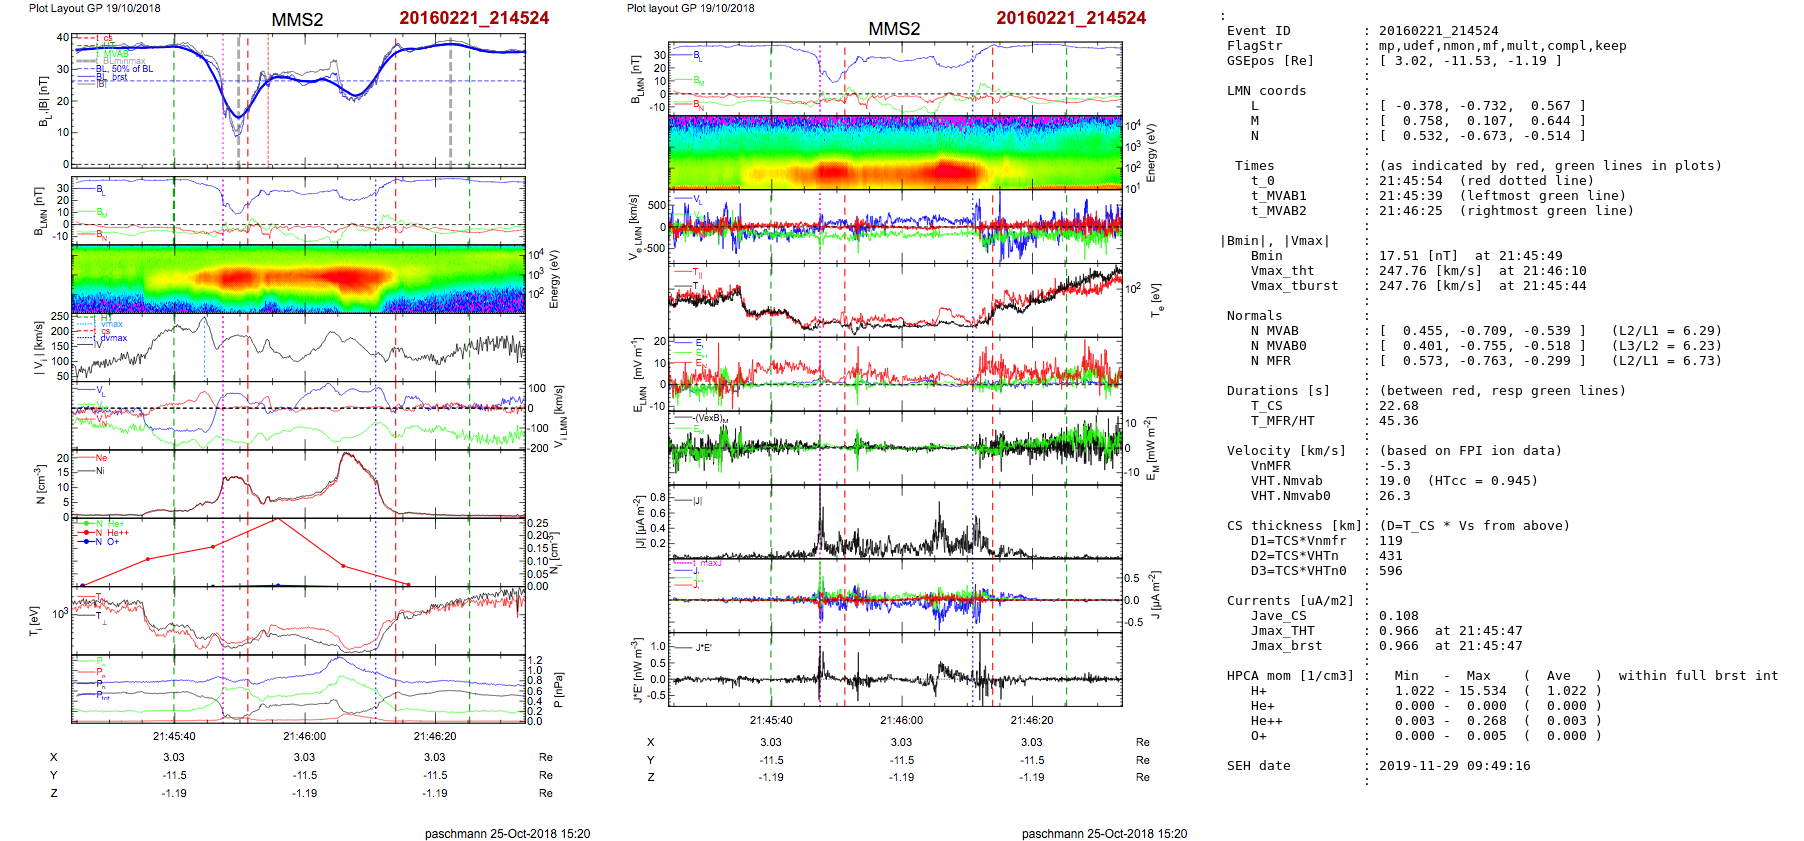The height and width of the screenshot is (841, 1804).
Task: Click the MMS2 title above the right plot
Action: click(894, 29)
